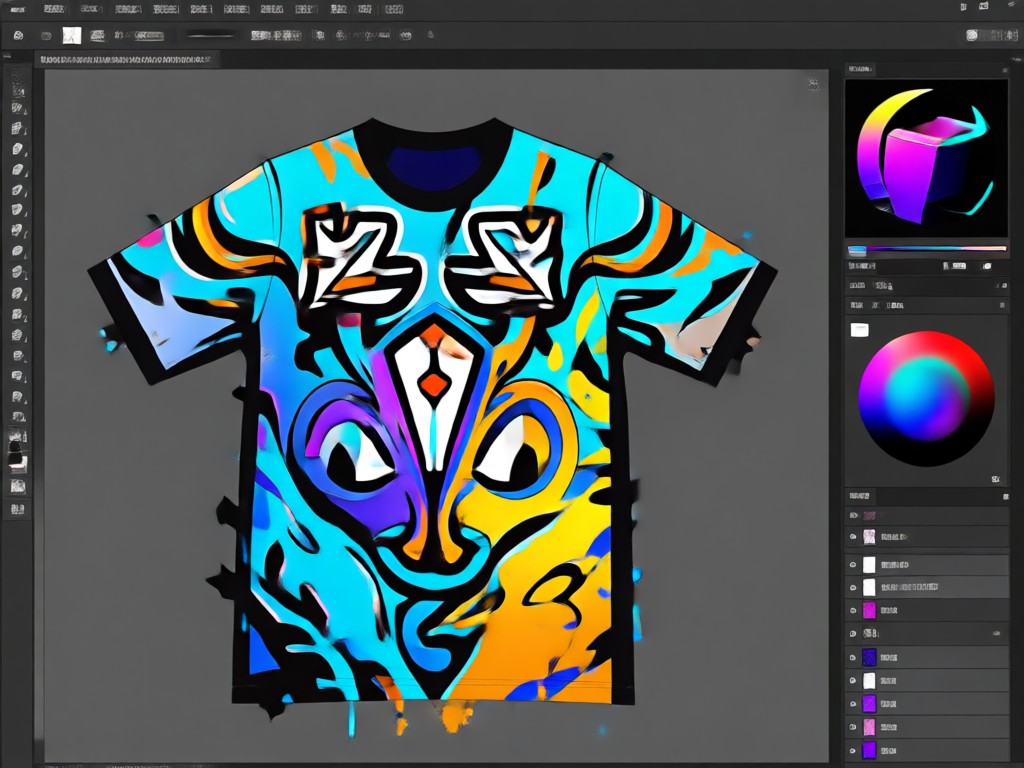Click the foreground/background color swatches in the left toolbar
The image size is (1024, 768).
pos(18,455)
